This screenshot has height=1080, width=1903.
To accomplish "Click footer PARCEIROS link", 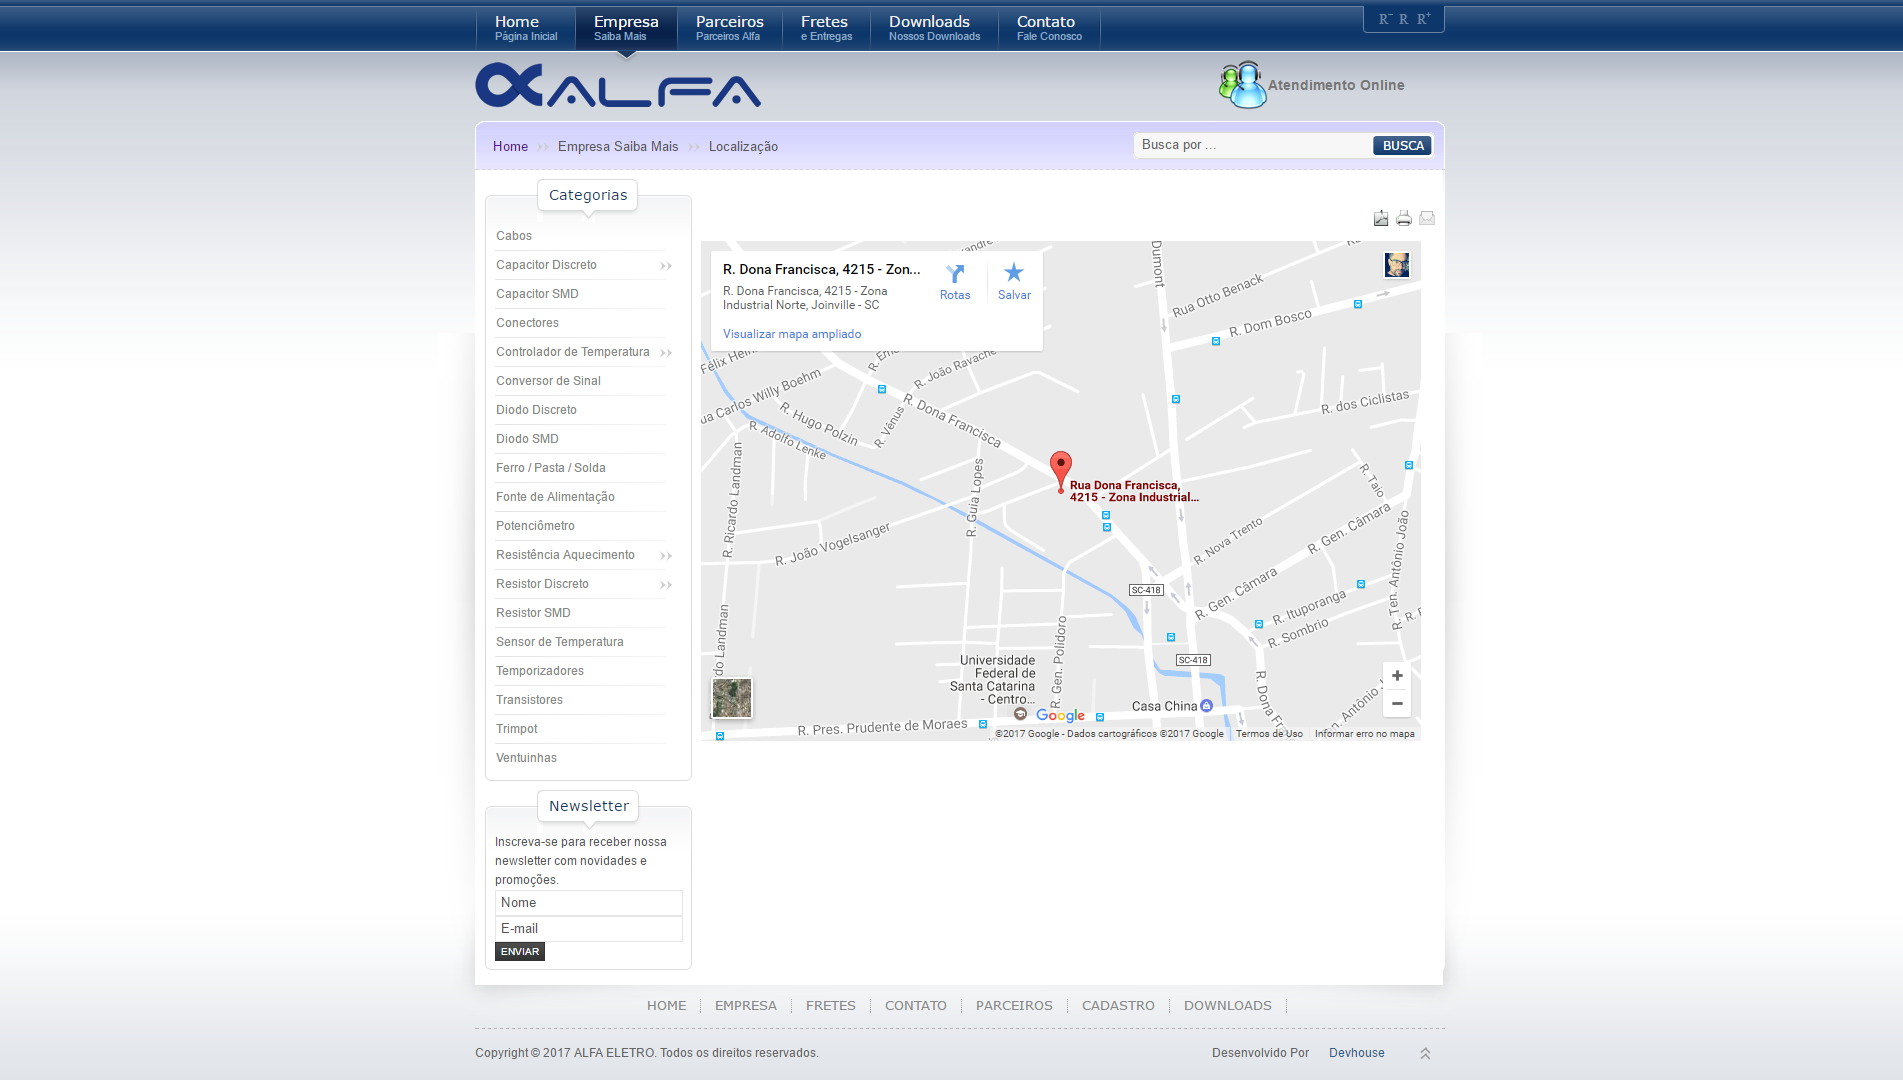I will [1014, 1006].
